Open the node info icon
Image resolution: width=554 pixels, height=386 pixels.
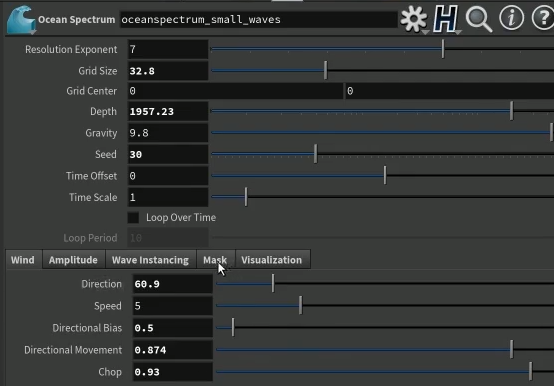(x=511, y=18)
